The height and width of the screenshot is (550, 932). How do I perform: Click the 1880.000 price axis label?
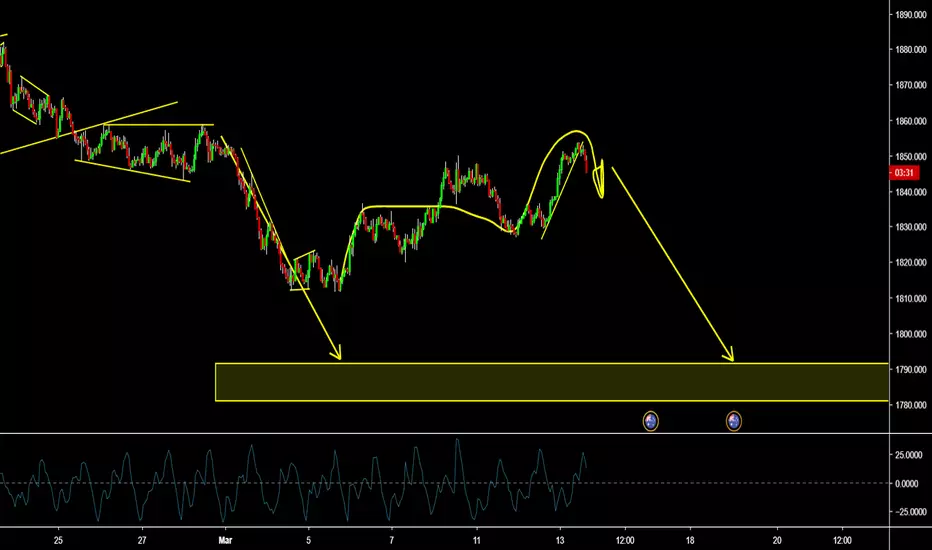click(911, 50)
